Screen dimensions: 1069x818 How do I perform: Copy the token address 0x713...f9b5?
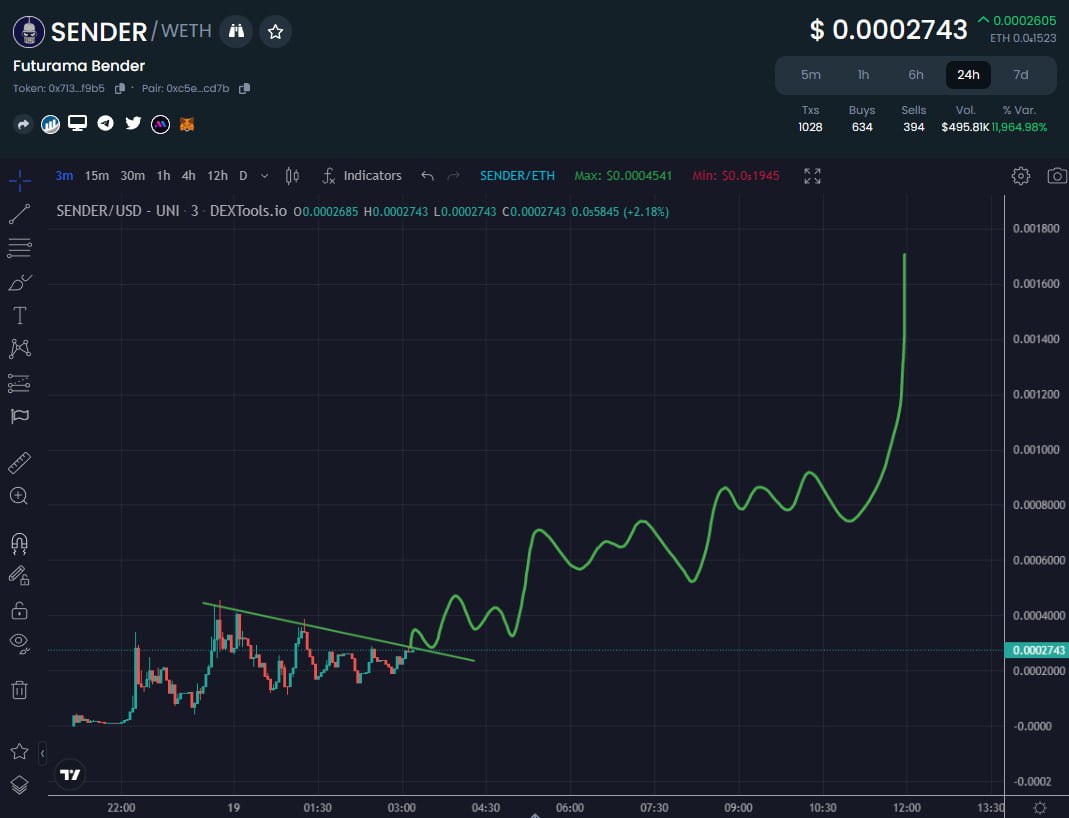pos(120,89)
